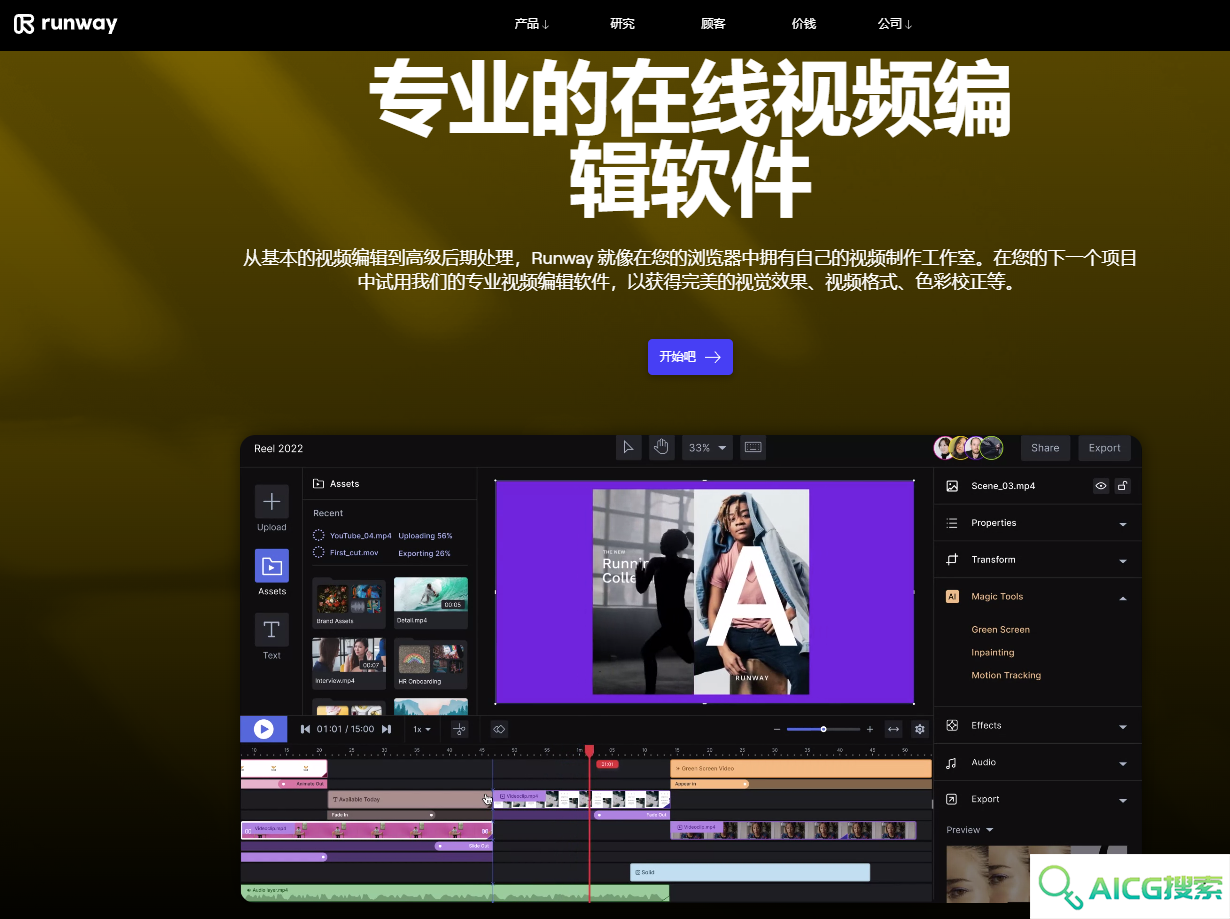Select Motion Tracking magic tool

pos(1006,676)
